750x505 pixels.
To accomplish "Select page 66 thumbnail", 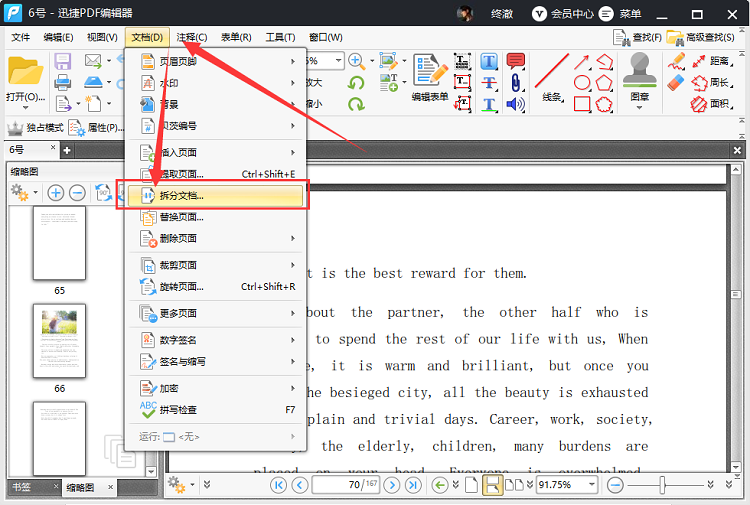I will click(x=59, y=340).
